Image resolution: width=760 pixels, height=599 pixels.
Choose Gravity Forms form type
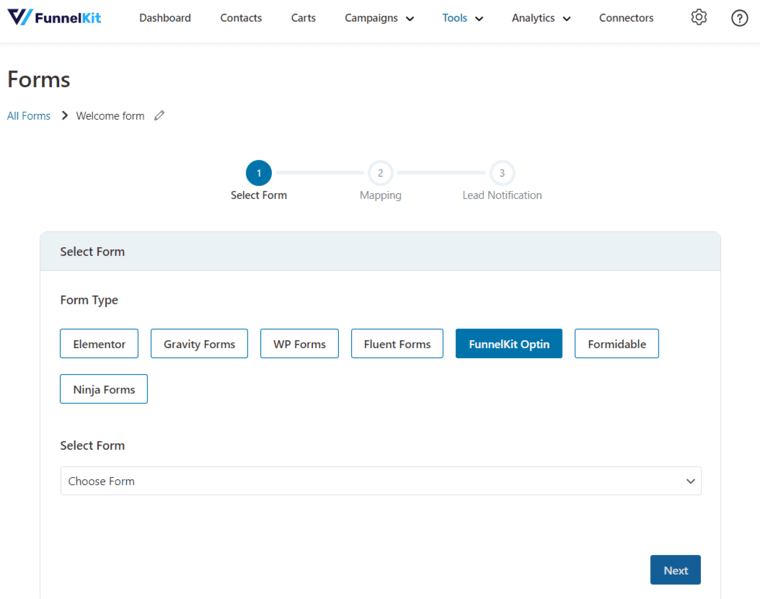pos(199,344)
